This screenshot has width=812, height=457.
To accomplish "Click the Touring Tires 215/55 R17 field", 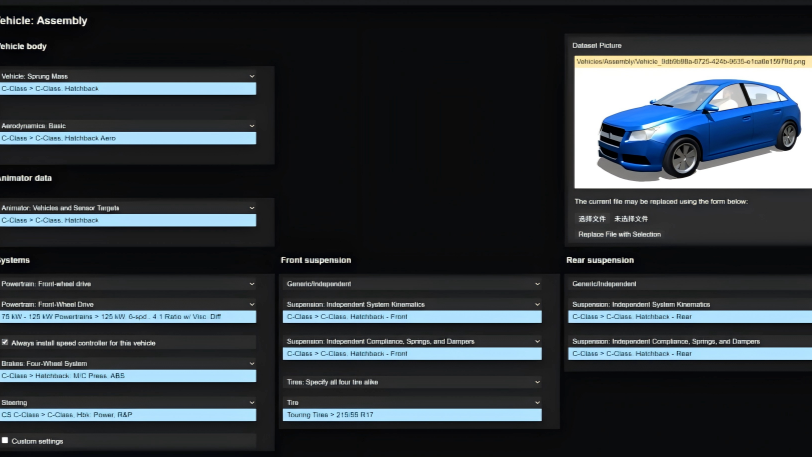I will click(413, 414).
